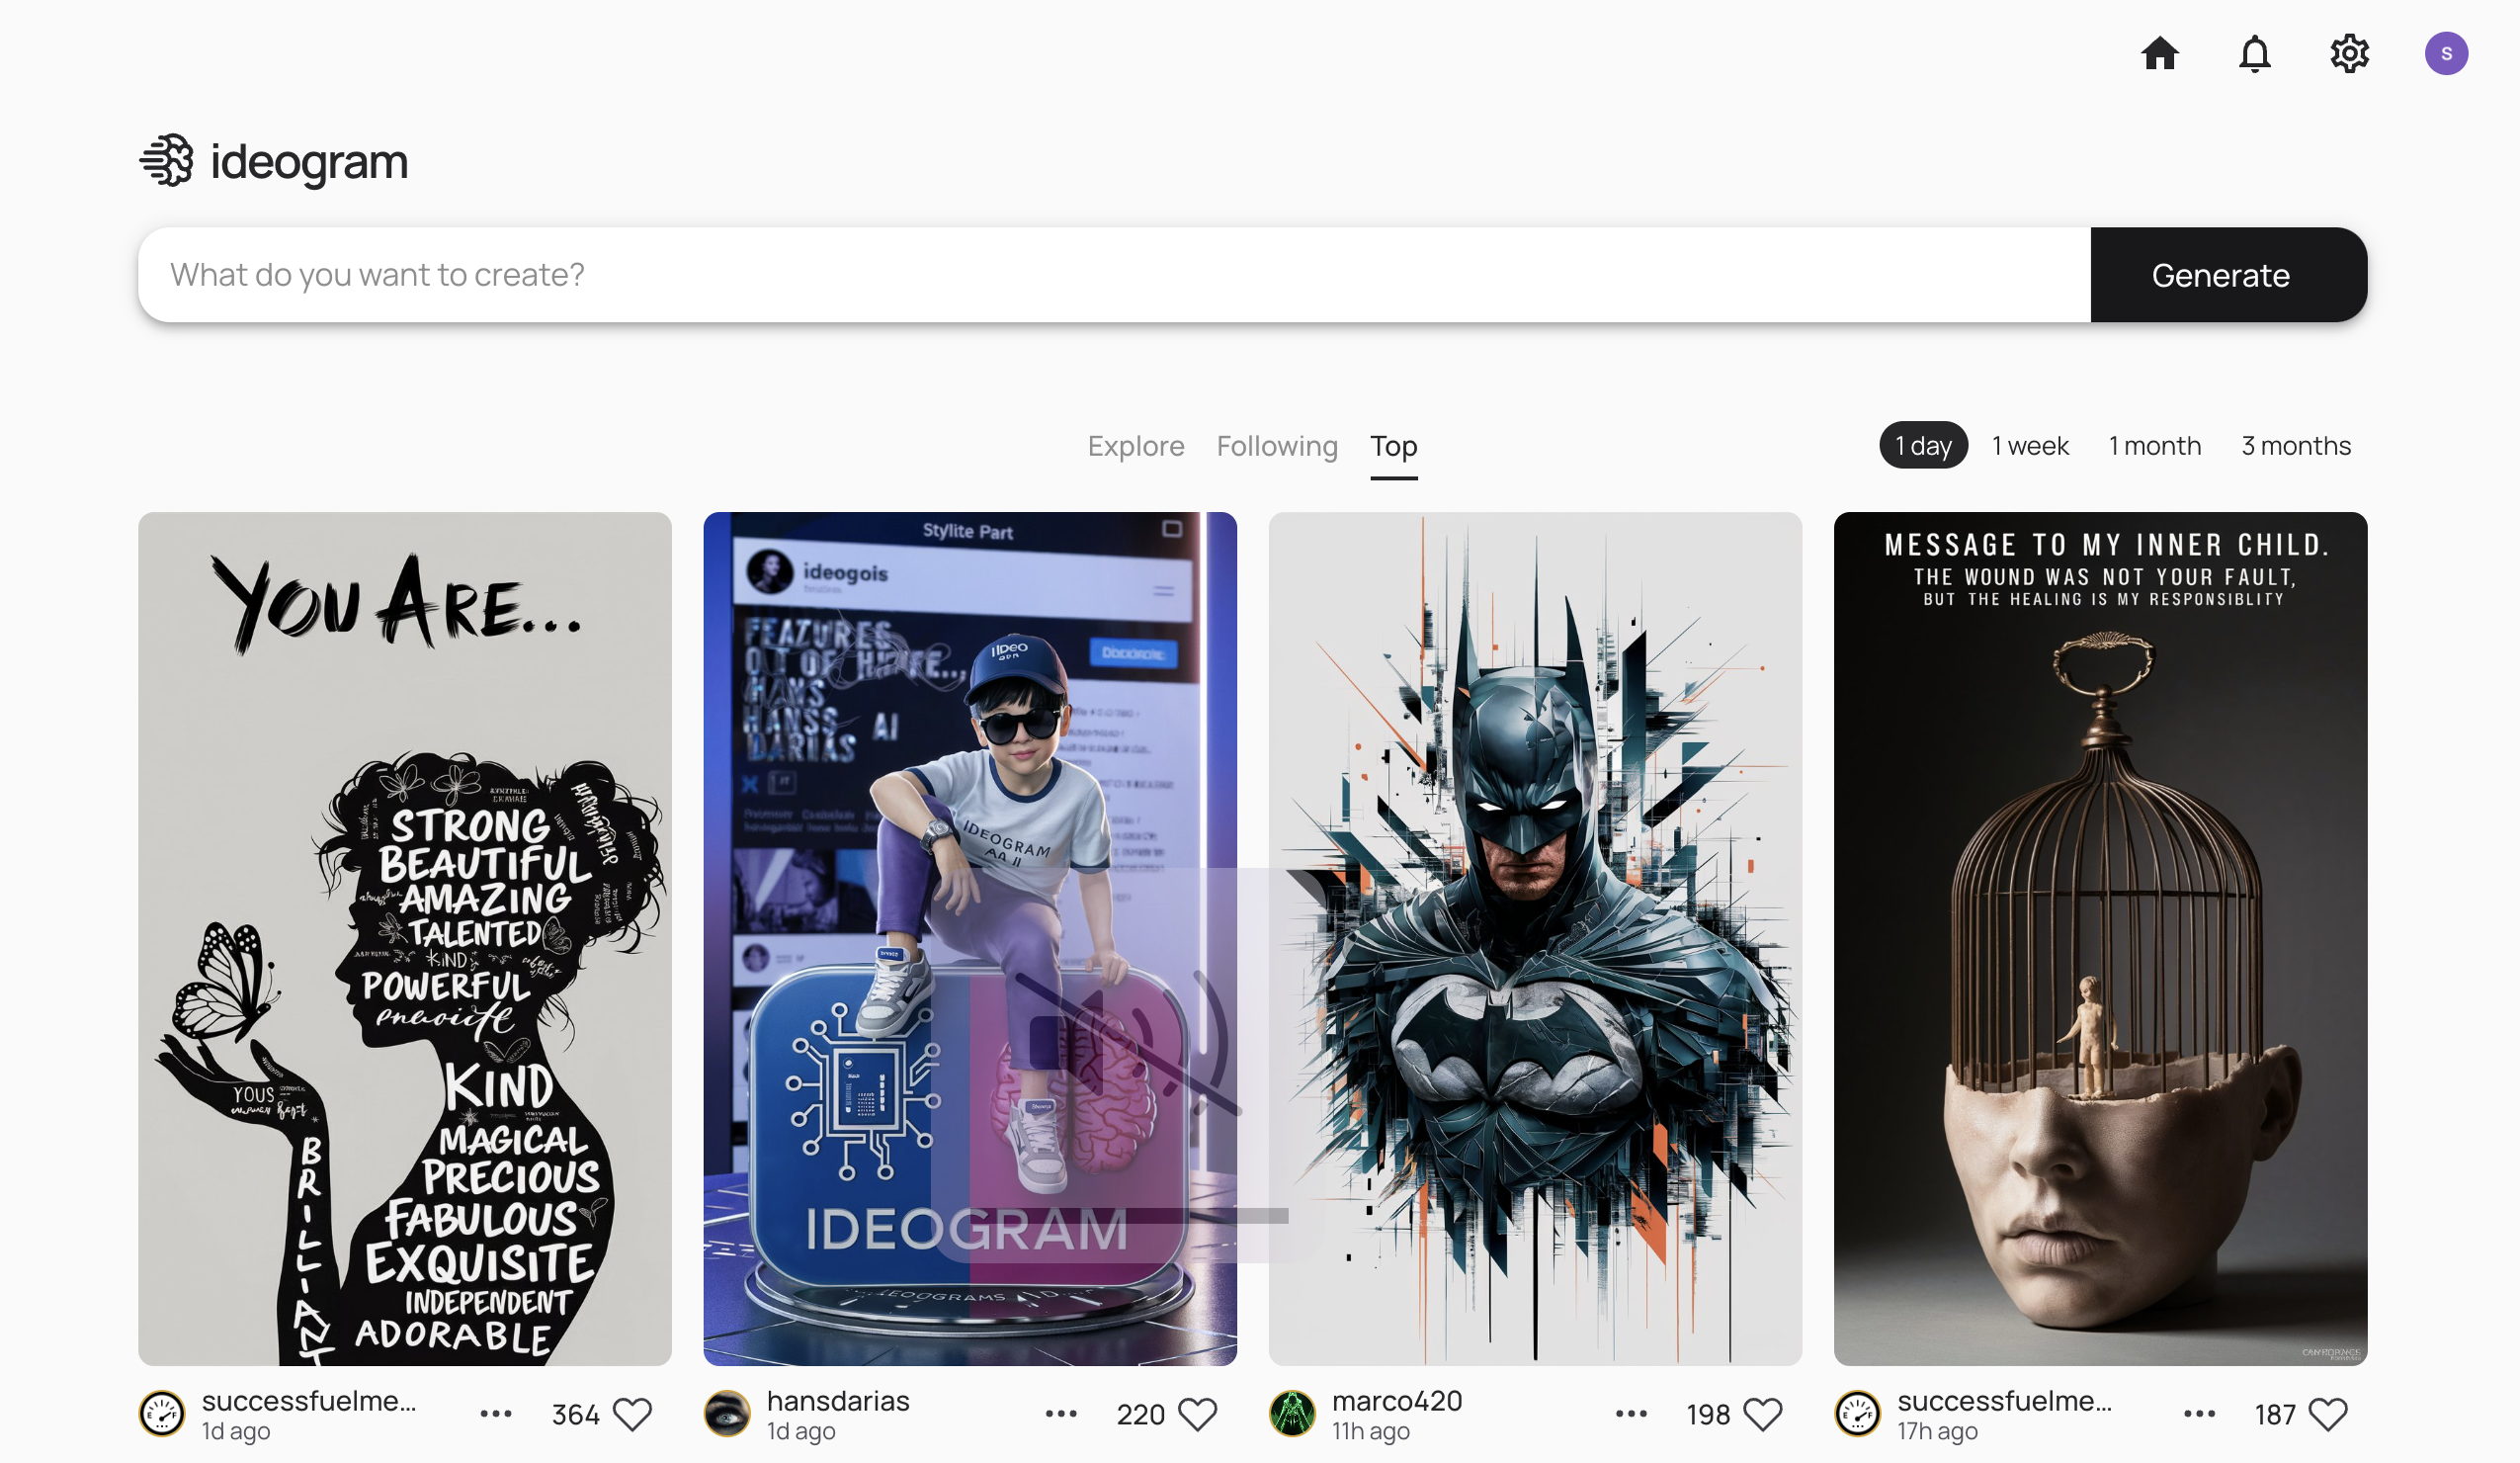
Task: Open successfuelme username on the 17h ago post
Action: click(2005, 1401)
